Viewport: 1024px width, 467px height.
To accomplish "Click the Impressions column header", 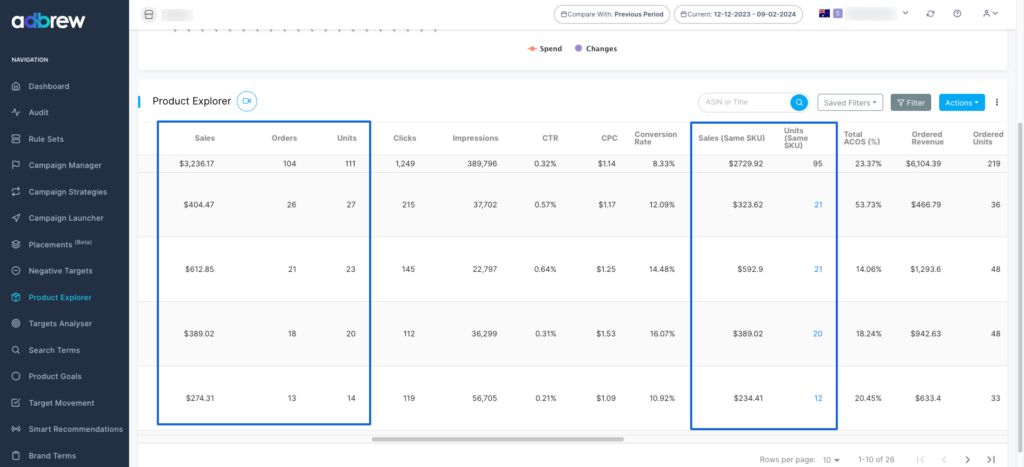I will tap(475, 138).
